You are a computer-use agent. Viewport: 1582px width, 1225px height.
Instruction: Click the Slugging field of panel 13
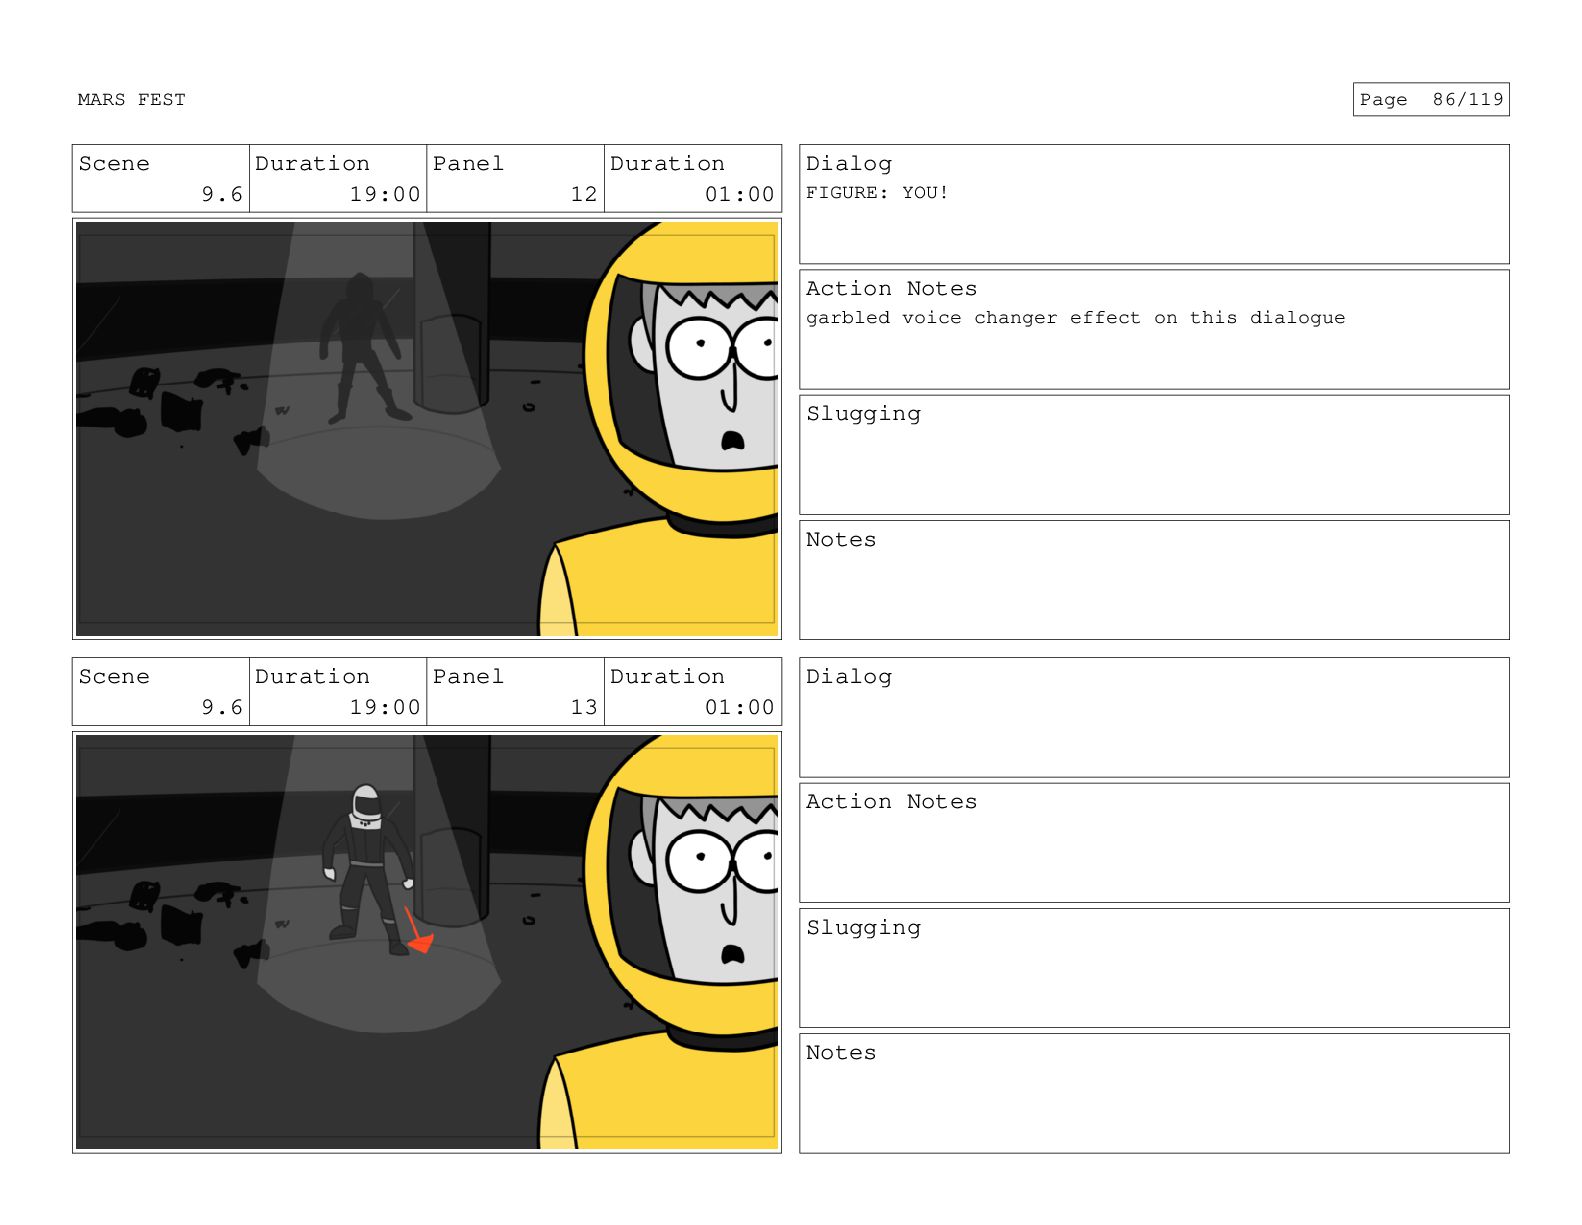[x=1154, y=968]
